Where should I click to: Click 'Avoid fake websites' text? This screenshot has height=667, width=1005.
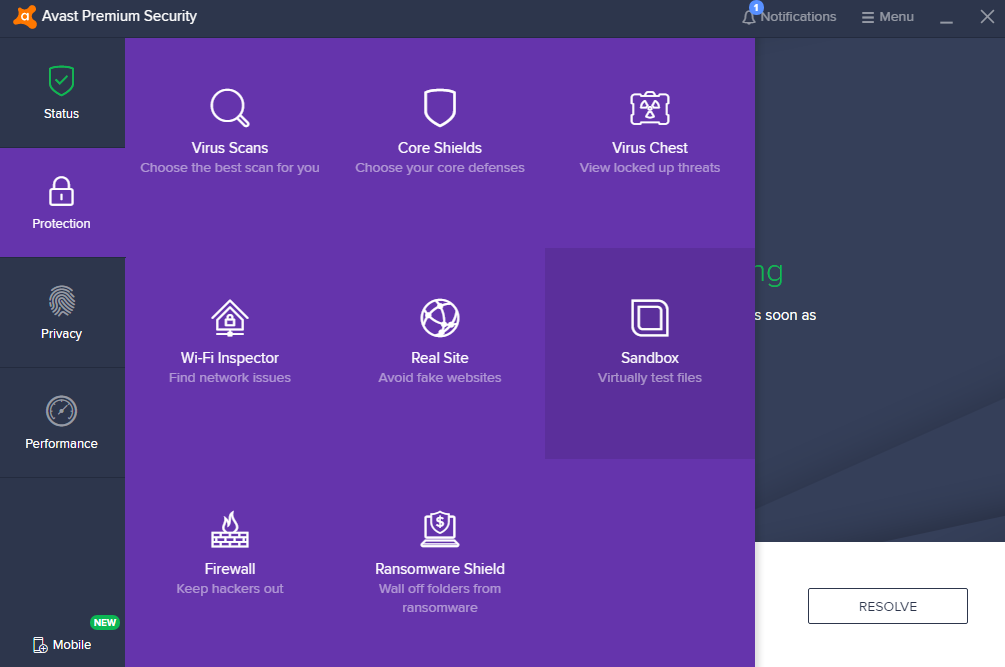(440, 378)
